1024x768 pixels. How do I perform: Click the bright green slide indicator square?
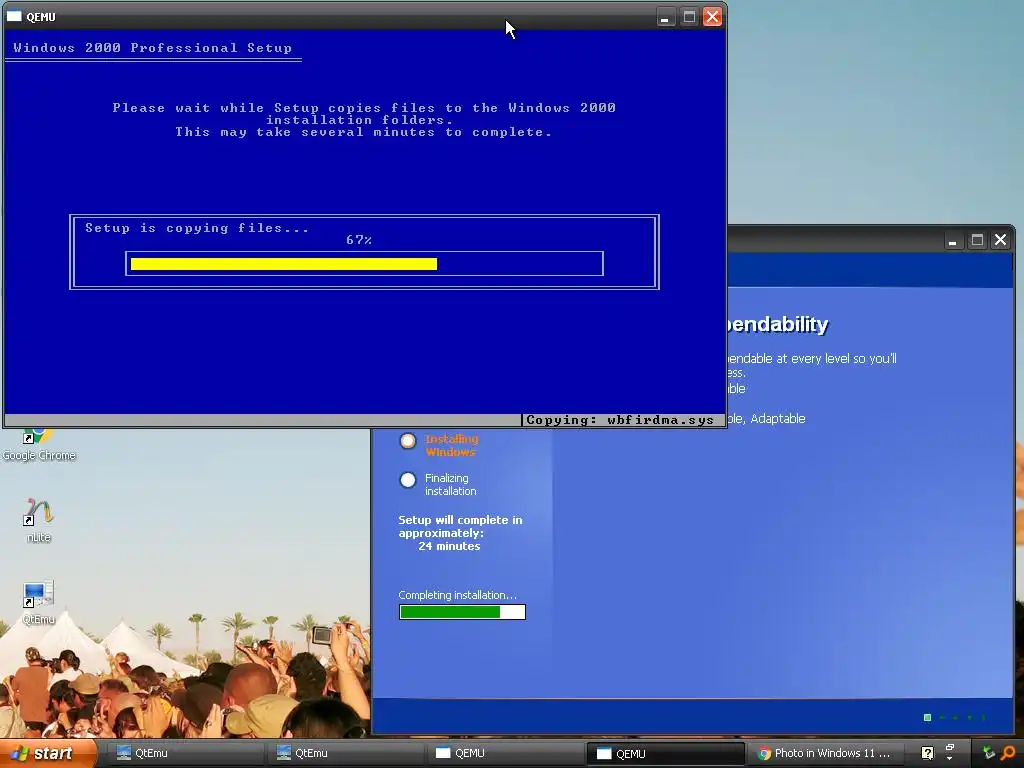[927, 718]
